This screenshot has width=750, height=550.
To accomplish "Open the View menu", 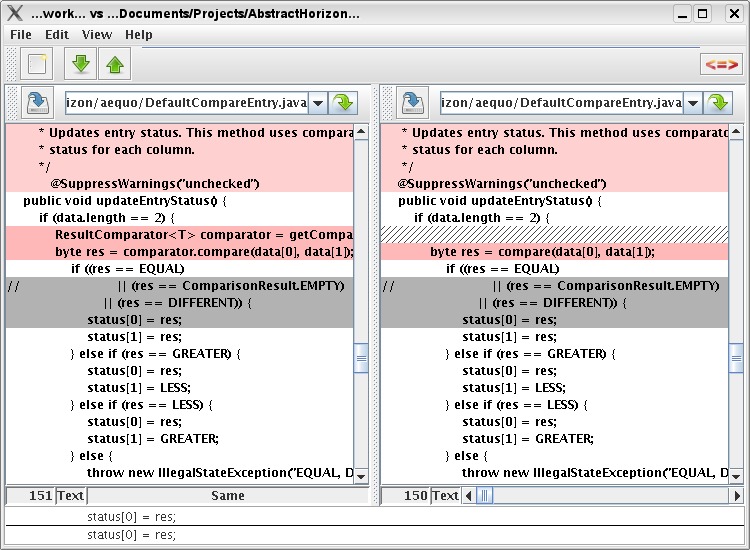I will click(x=97, y=34).
